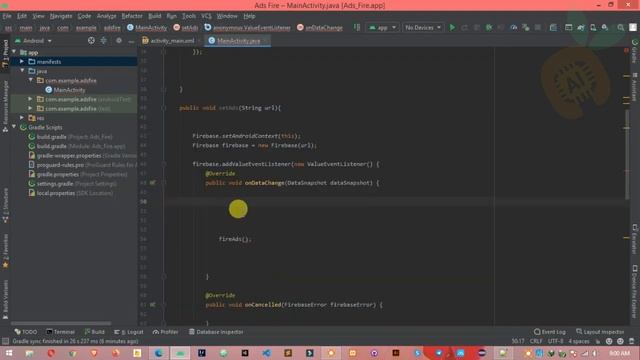The height and width of the screenshot is (360, 640).
Task: Click the Search Everywhere magnifier icon
Action: click(x=620, y=28)
